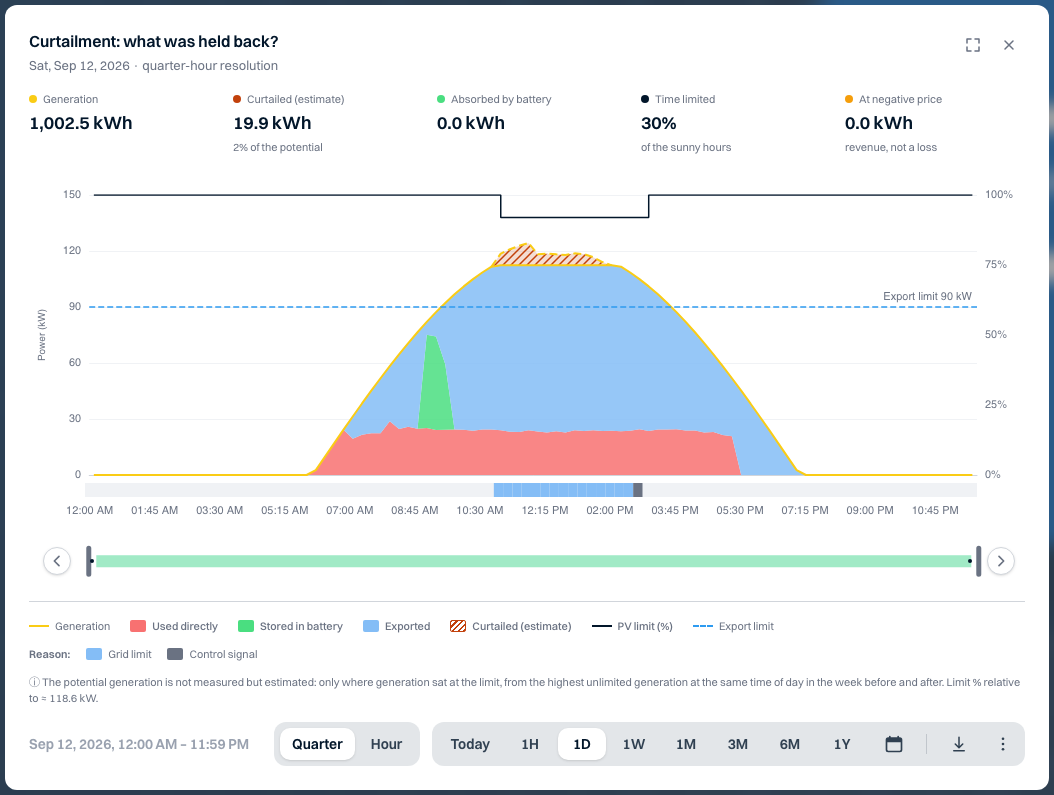Click the Time limited 30% value
Image resolution: width=1054 pixels, height=795 pixels.
click(x=659, y=124)
